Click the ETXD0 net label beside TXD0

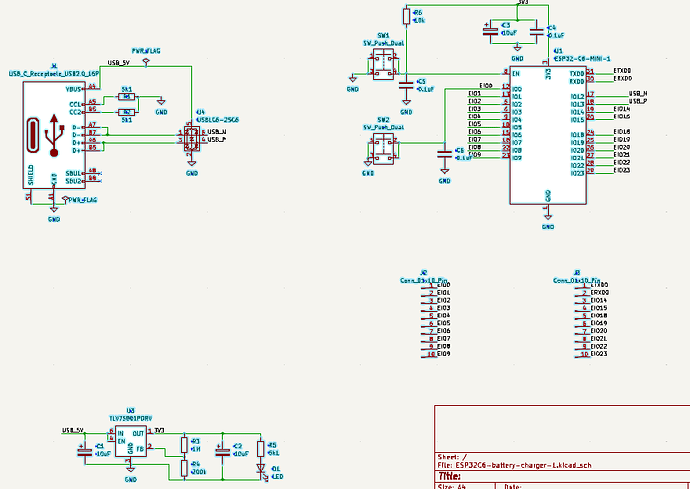tap(622, 70)
